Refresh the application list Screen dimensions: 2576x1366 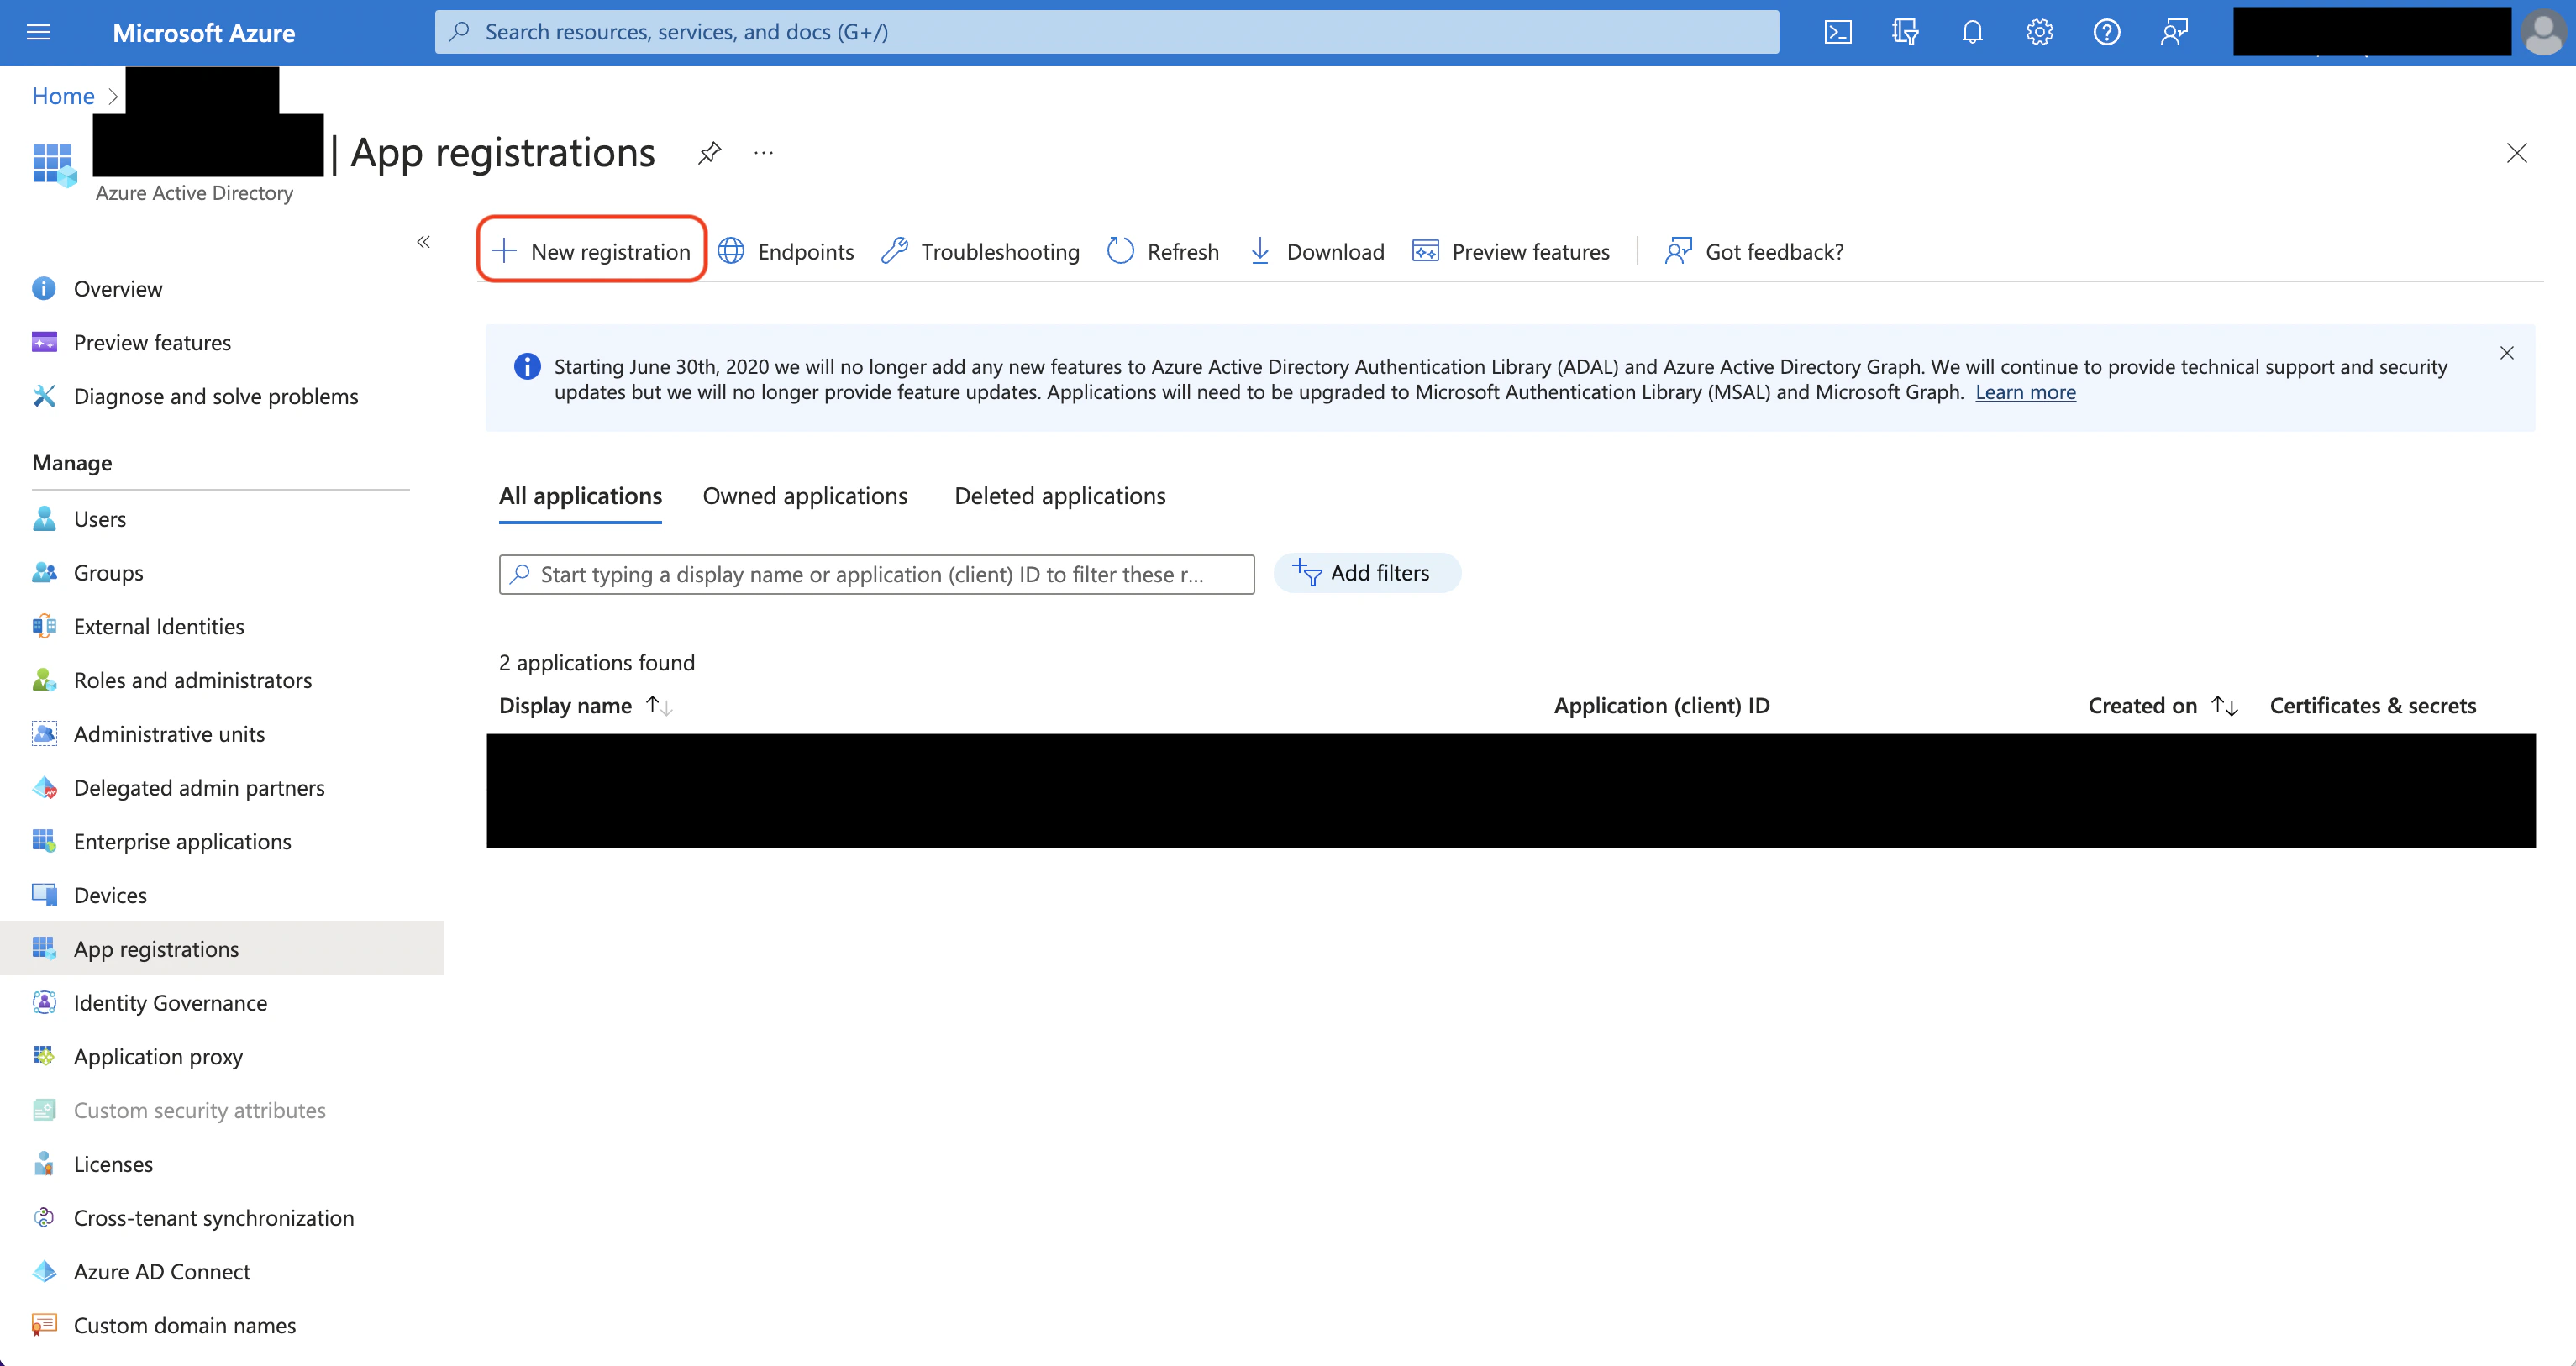[x=1163, y=251]
